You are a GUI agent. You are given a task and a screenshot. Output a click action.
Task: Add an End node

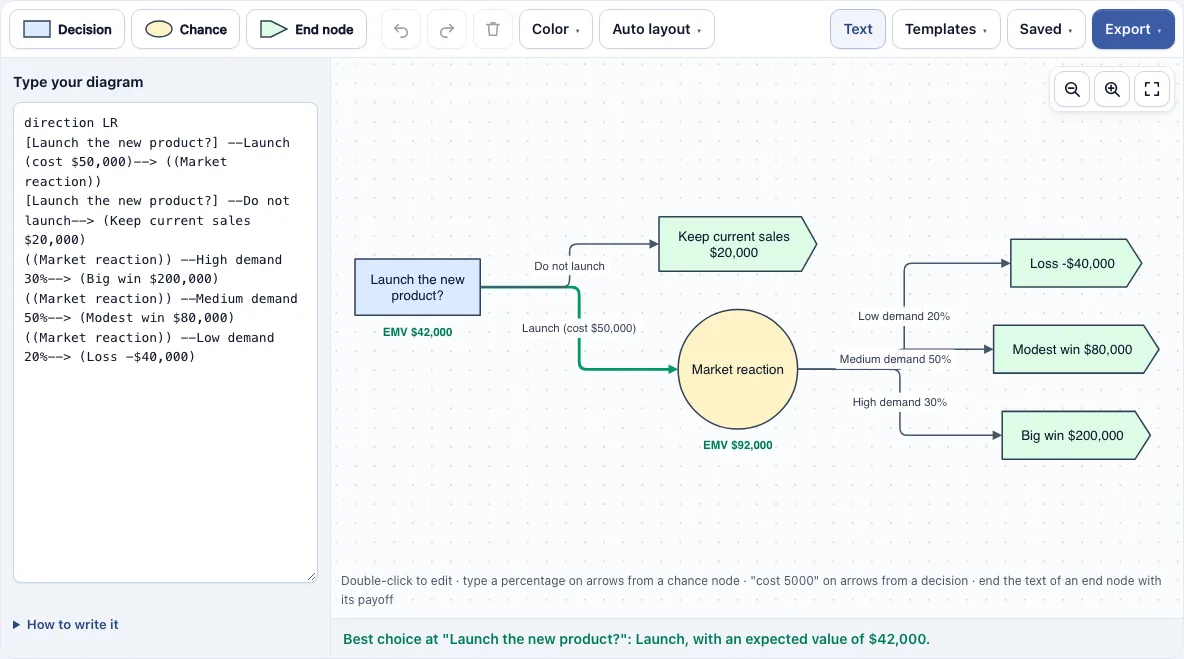[307, 29]
